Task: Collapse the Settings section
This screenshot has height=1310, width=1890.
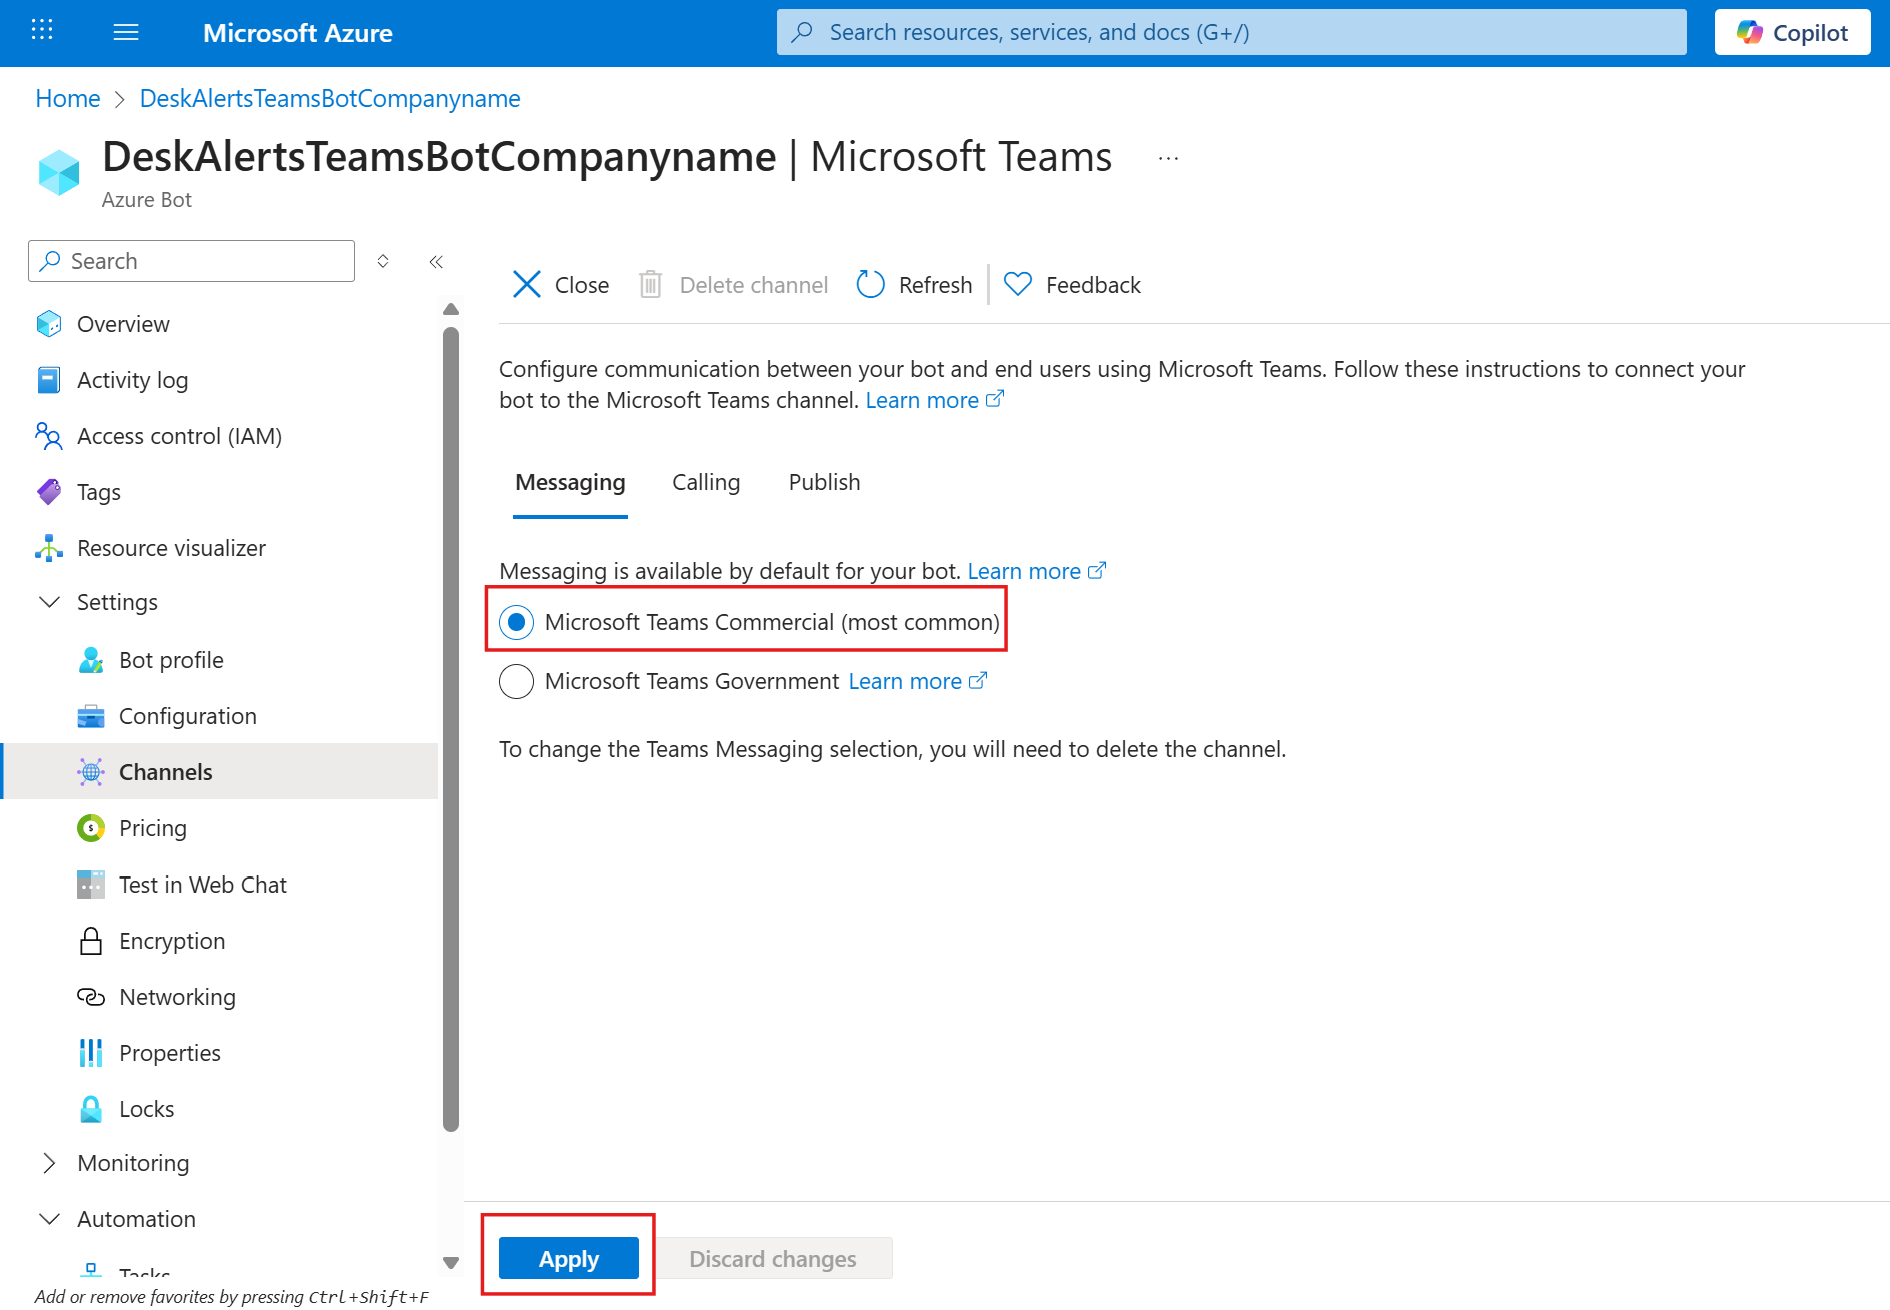Action: point(49,602)
